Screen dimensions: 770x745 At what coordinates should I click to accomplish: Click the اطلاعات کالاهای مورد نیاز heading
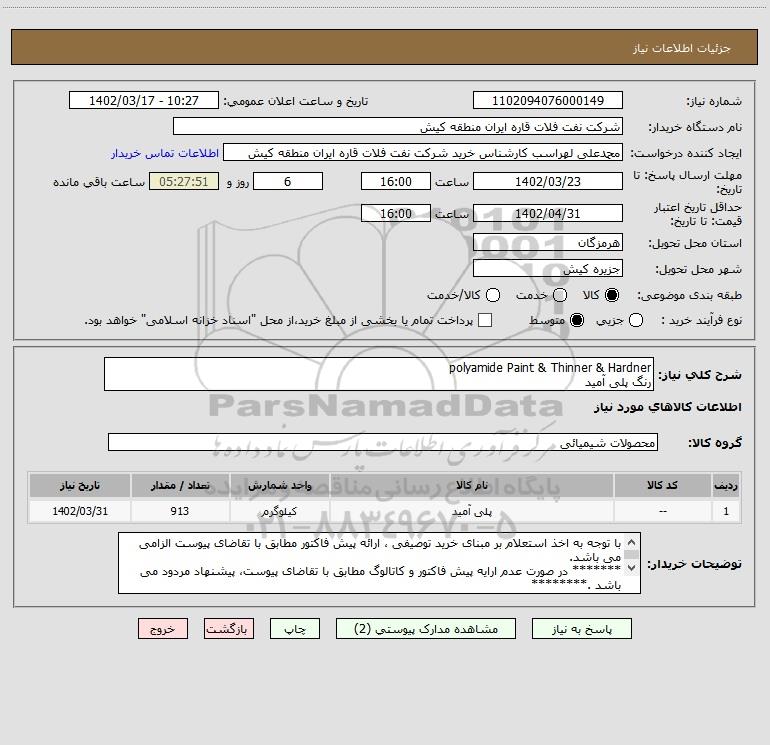click(x=667, y=407)
